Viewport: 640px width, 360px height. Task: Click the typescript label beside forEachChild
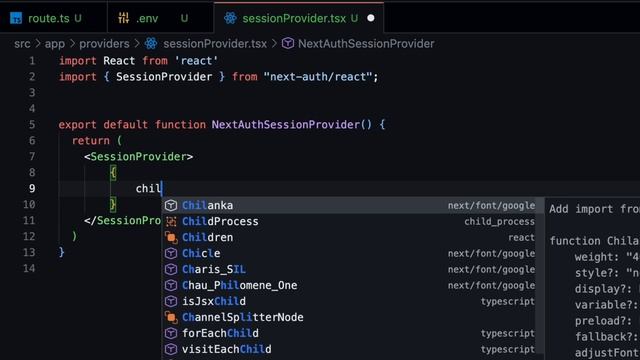[x=508, y=333]
